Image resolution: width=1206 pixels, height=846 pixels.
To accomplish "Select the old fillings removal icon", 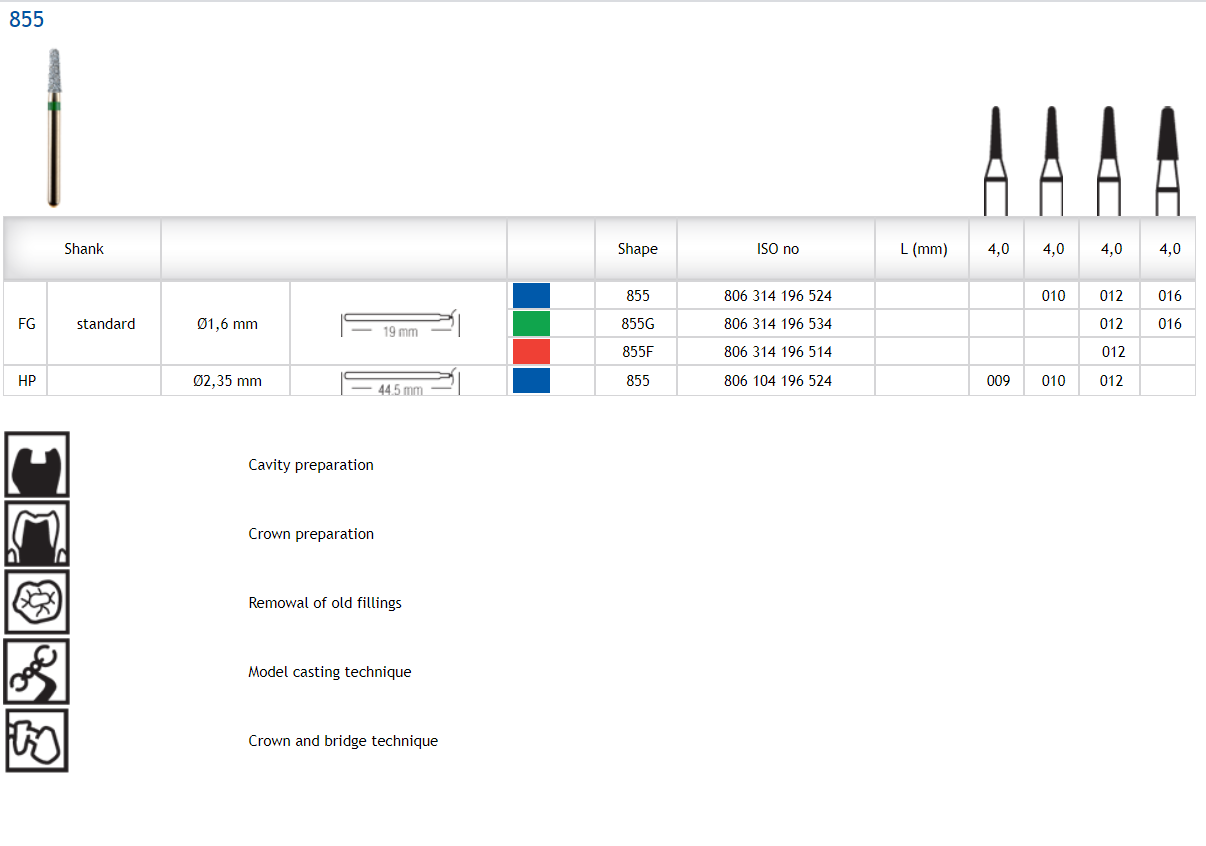I will click(37, 603).
